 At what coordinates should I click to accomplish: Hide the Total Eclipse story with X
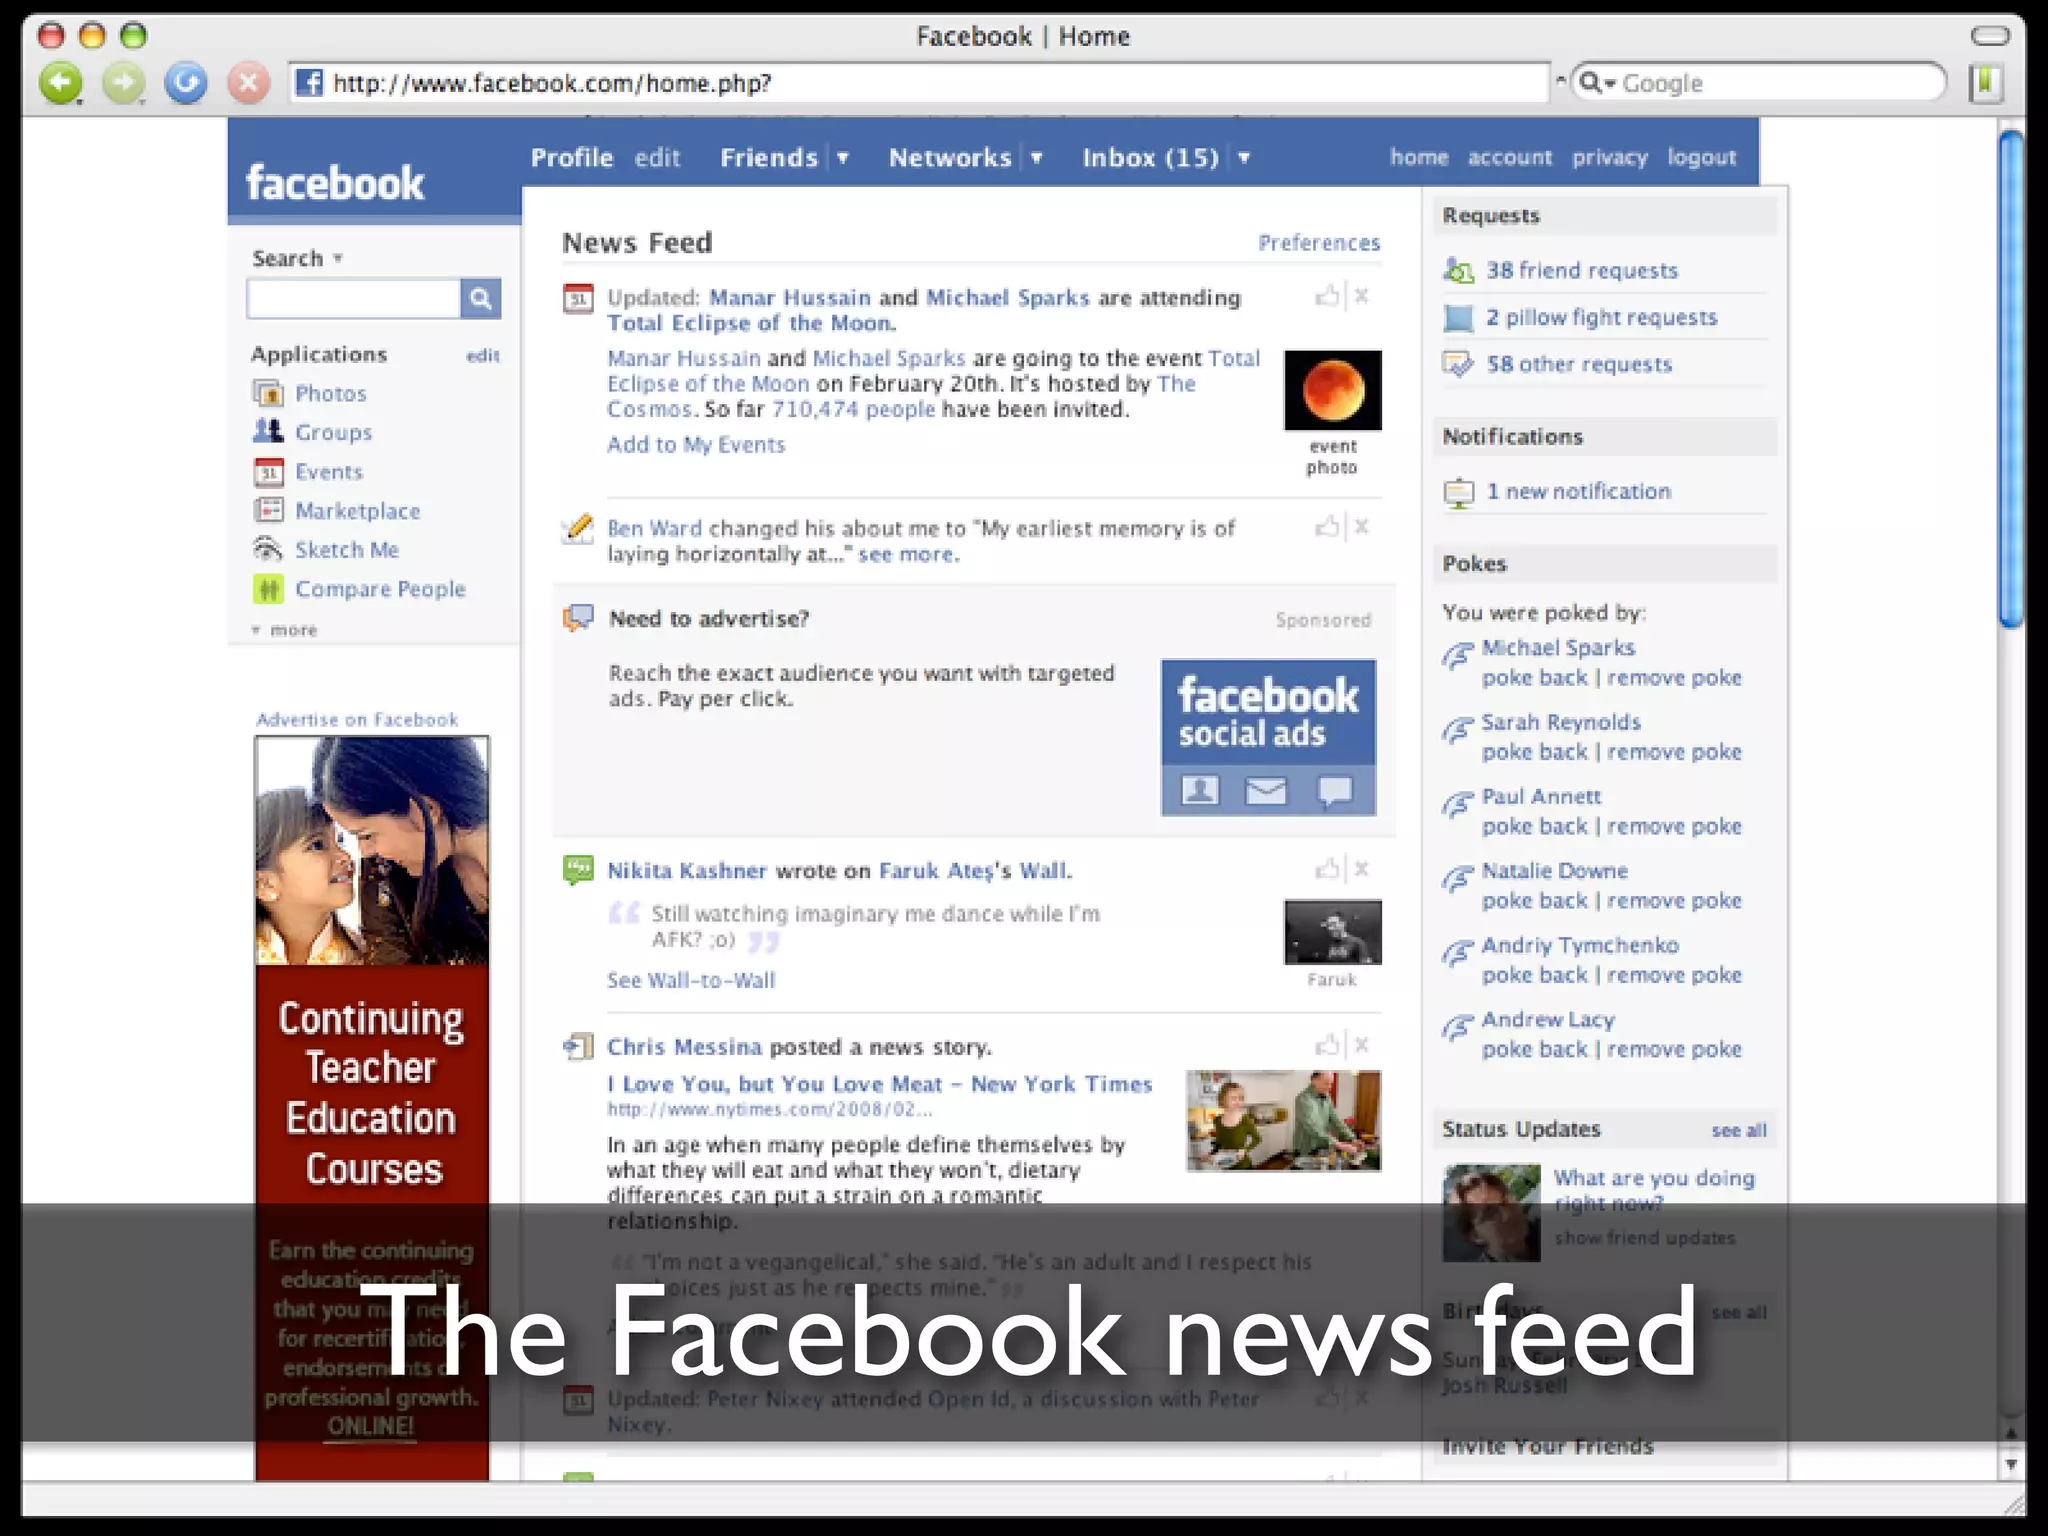(x=1361, y=295)
